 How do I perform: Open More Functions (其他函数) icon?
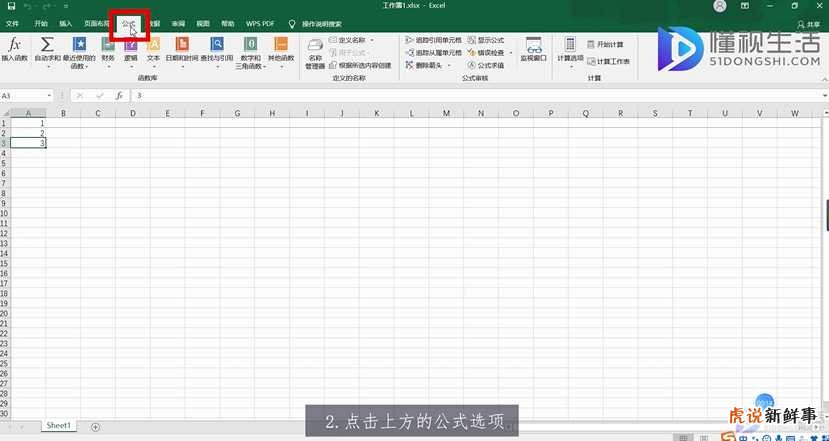point(281,44)
